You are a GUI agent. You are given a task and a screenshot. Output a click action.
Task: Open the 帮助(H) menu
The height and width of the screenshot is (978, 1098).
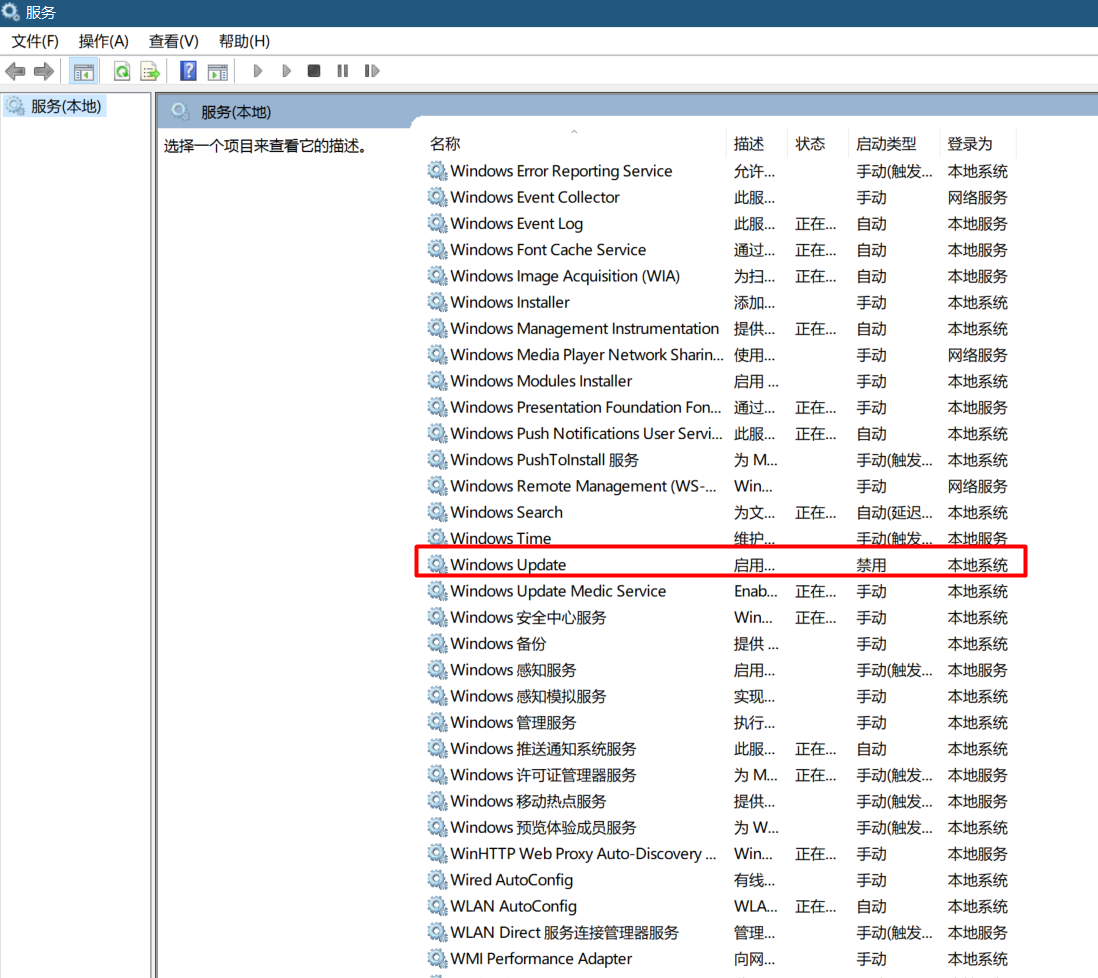click(244, 41)
